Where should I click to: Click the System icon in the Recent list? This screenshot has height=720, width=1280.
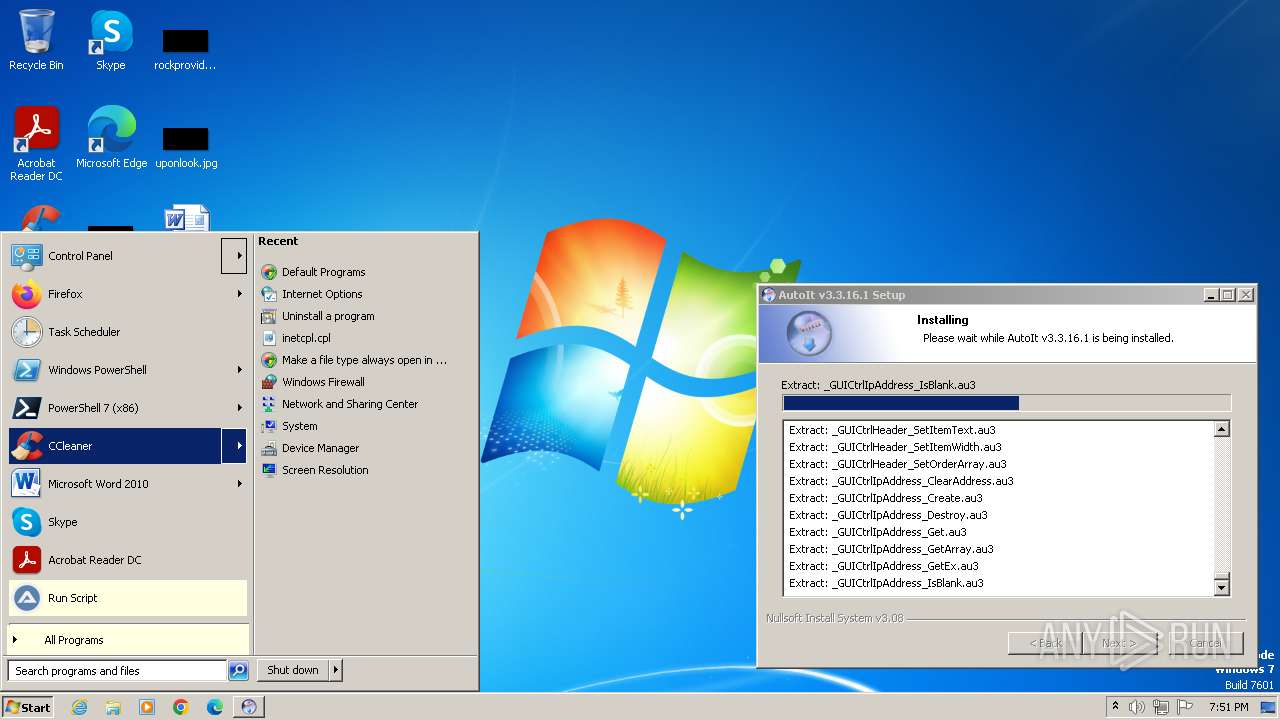tap(268, 426)
